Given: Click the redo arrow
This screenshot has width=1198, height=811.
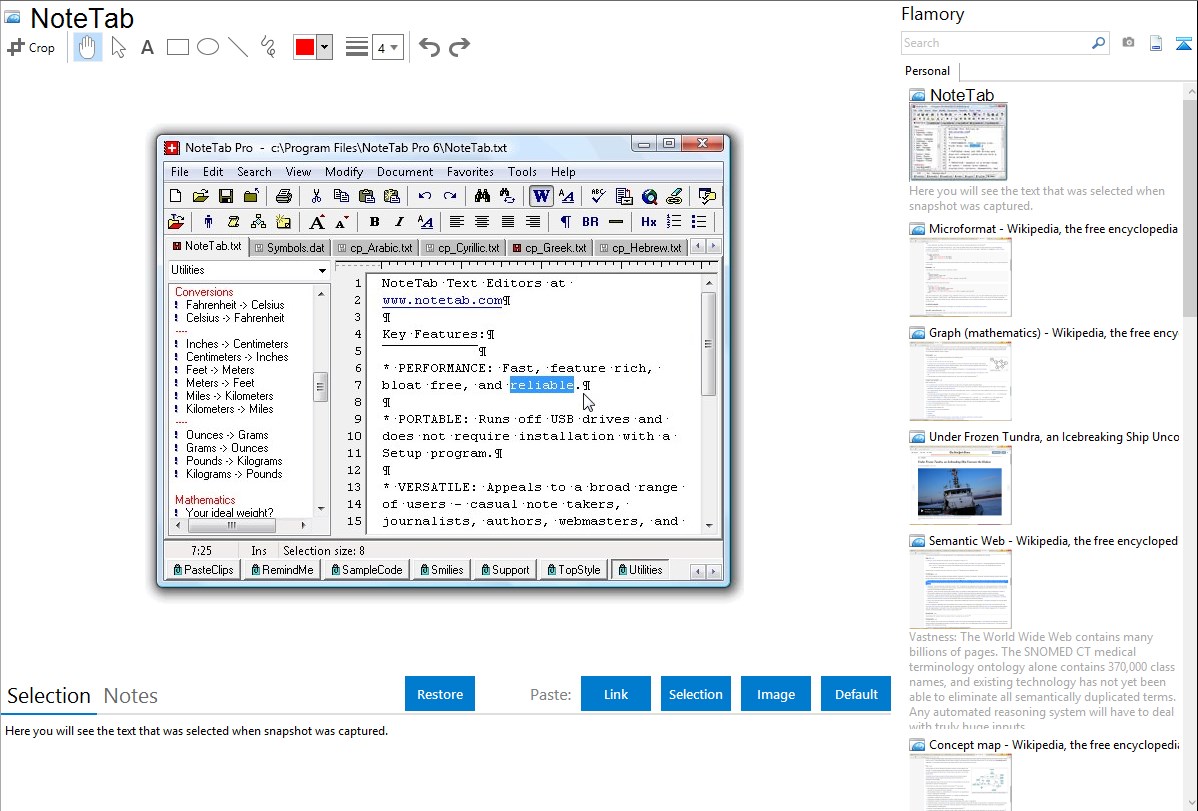Looking at the screenshot, I should click(x=459, y=47).
